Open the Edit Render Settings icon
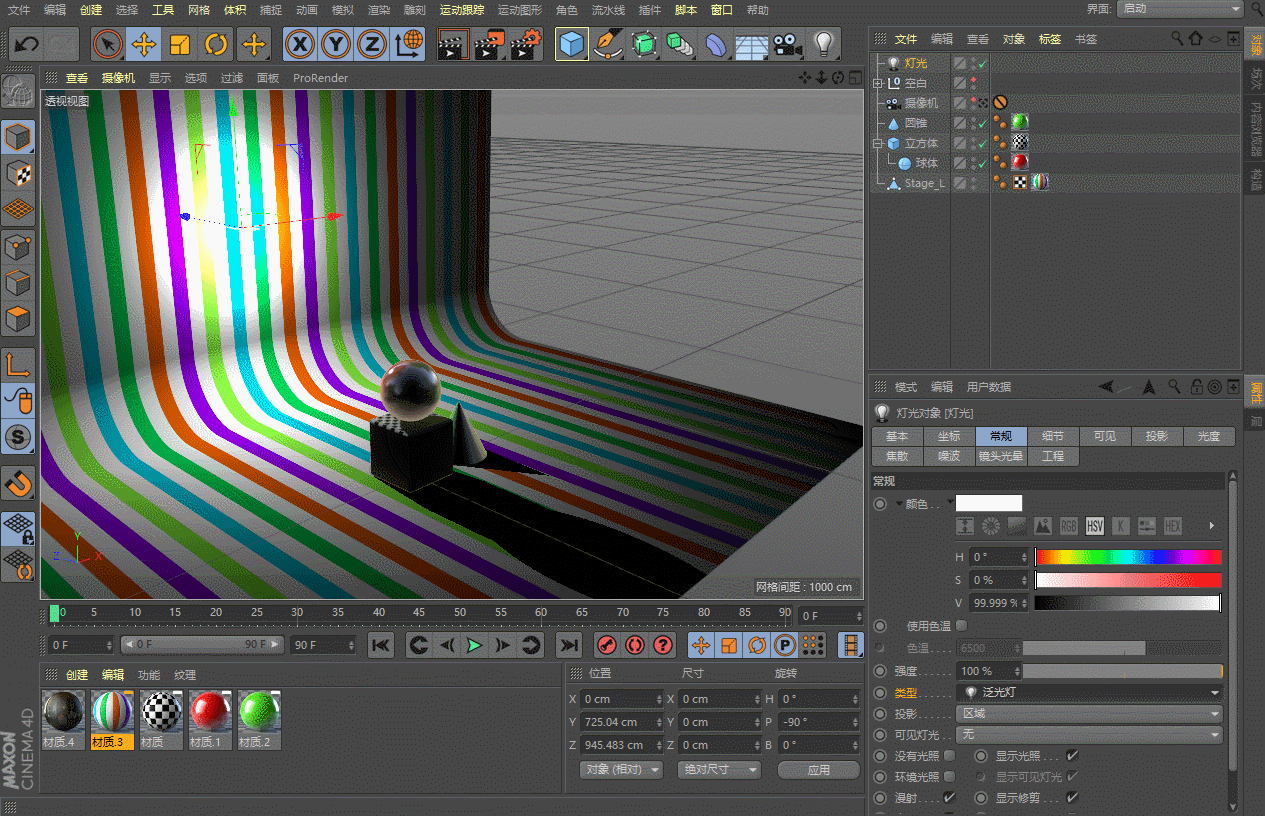This screenshot has width=1265, height=816. [x=525, y=45]
